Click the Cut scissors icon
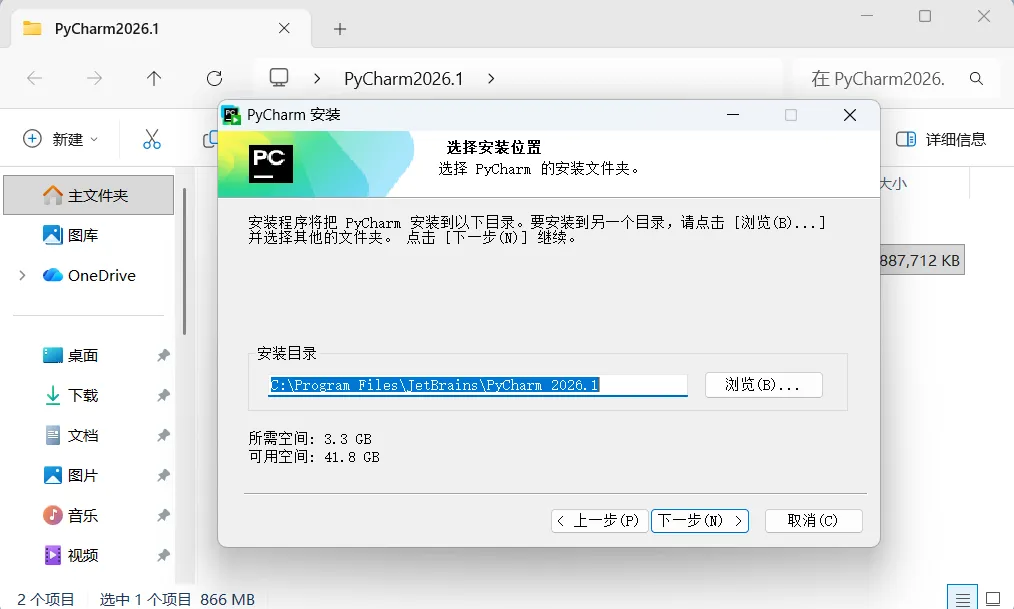 click(x=152, y=139)
